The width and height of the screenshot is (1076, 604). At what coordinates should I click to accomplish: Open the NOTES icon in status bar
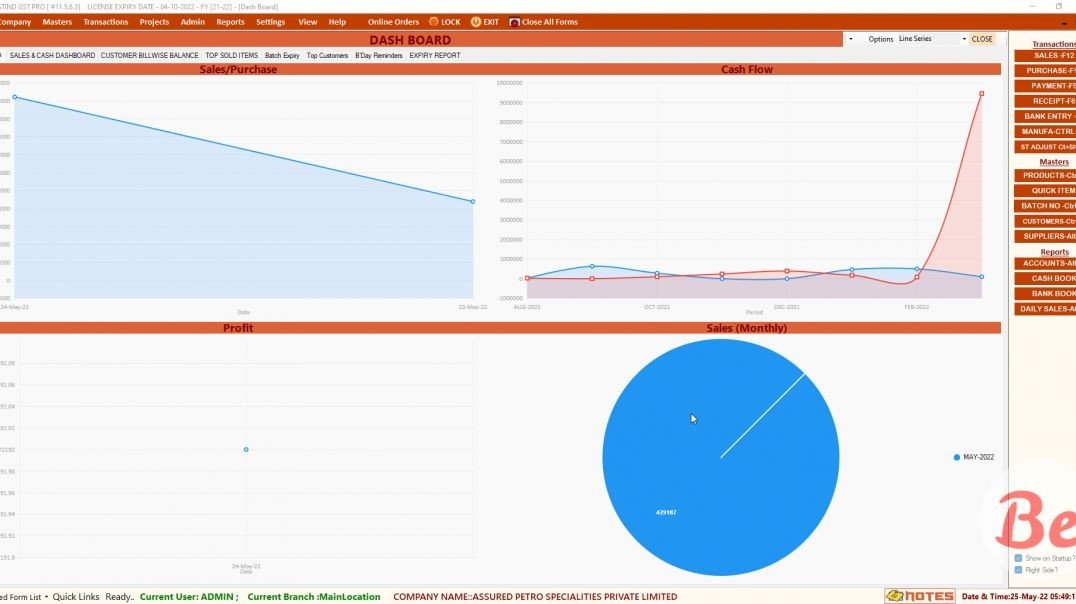coord(919,596)
